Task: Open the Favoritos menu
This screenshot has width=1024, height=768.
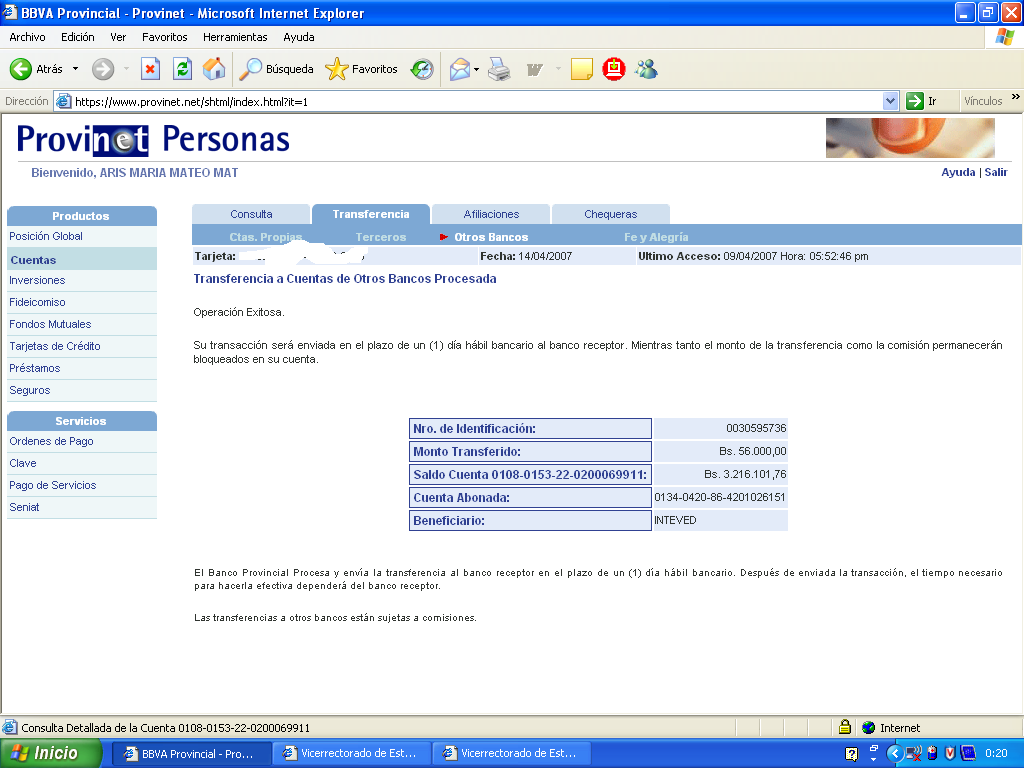Action: click(165, 37)
